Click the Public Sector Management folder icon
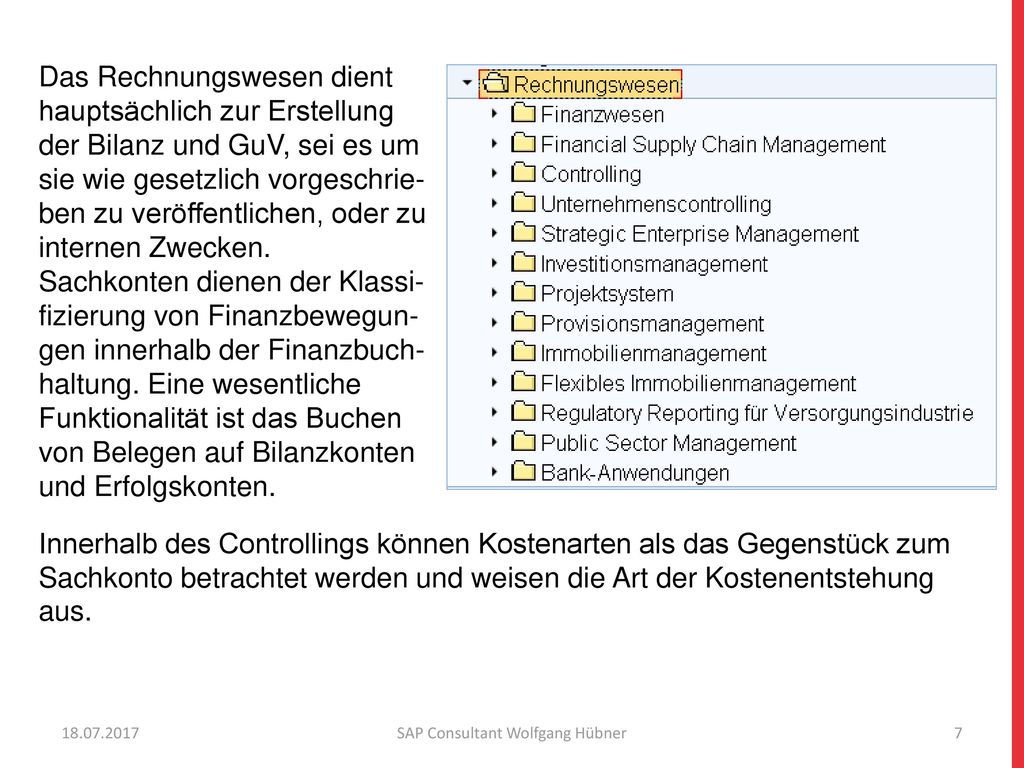This screenshot has height=768, width=1024. pos(523,441)
